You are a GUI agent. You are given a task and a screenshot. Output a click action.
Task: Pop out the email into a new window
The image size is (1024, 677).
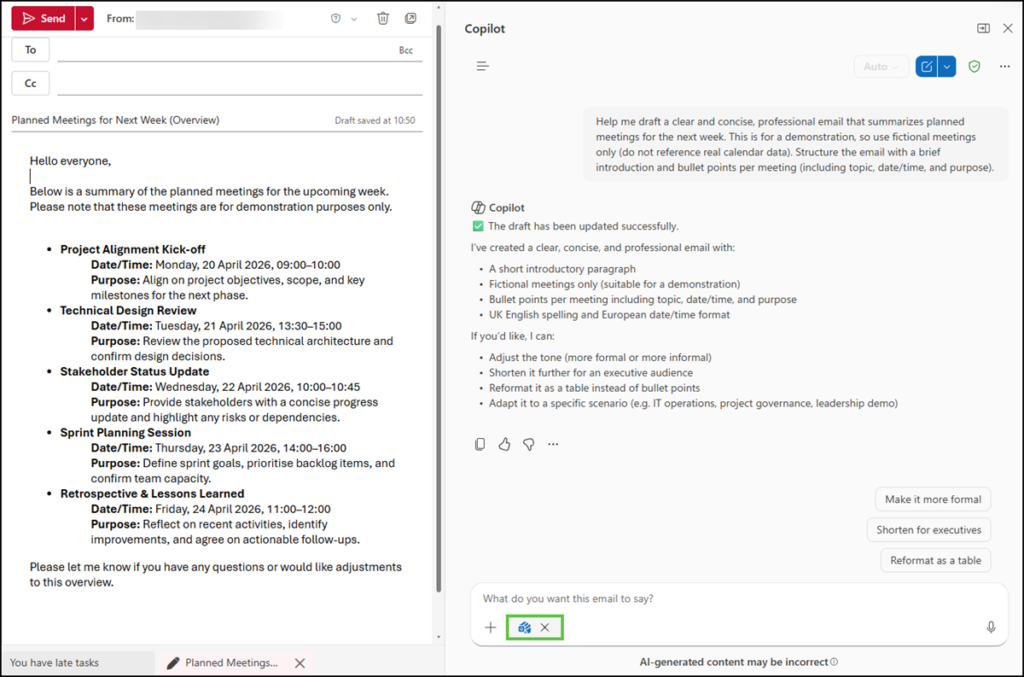(410, 17)
